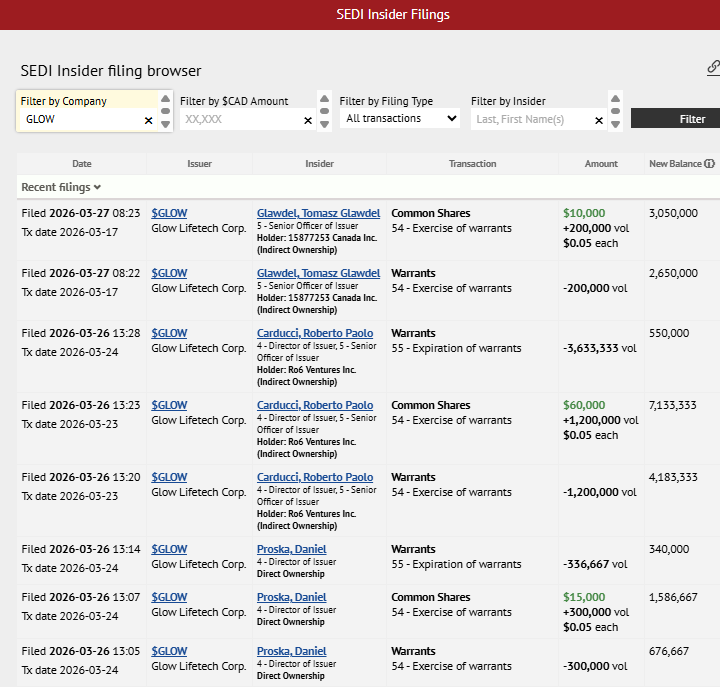Click the 7,133,333 new balance value
Image resolution: width=720 pixels, height=687 pixels.
(x=672, y=405)
